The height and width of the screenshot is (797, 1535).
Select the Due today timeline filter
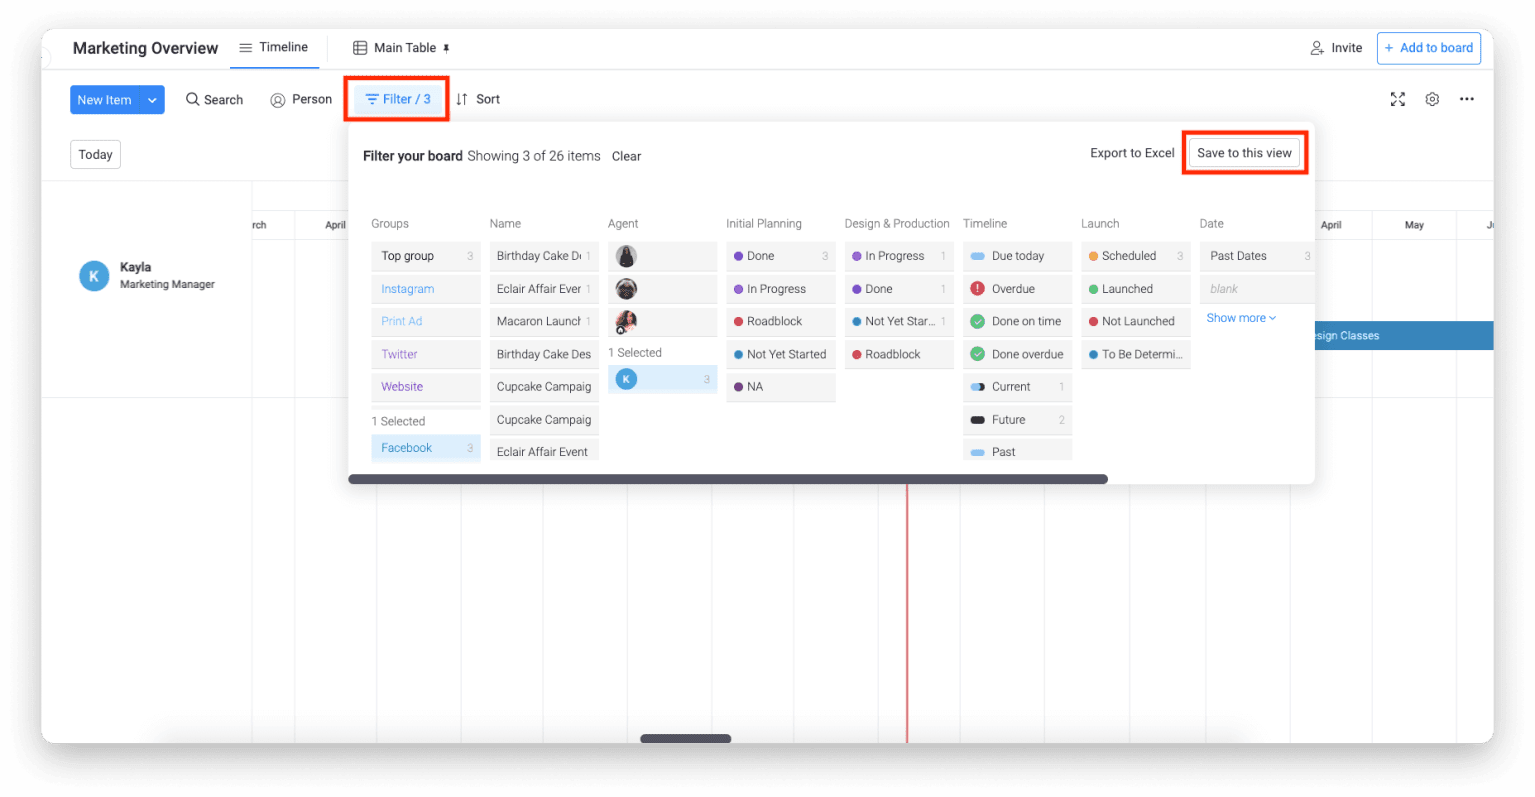click(x=1017, y=256)
